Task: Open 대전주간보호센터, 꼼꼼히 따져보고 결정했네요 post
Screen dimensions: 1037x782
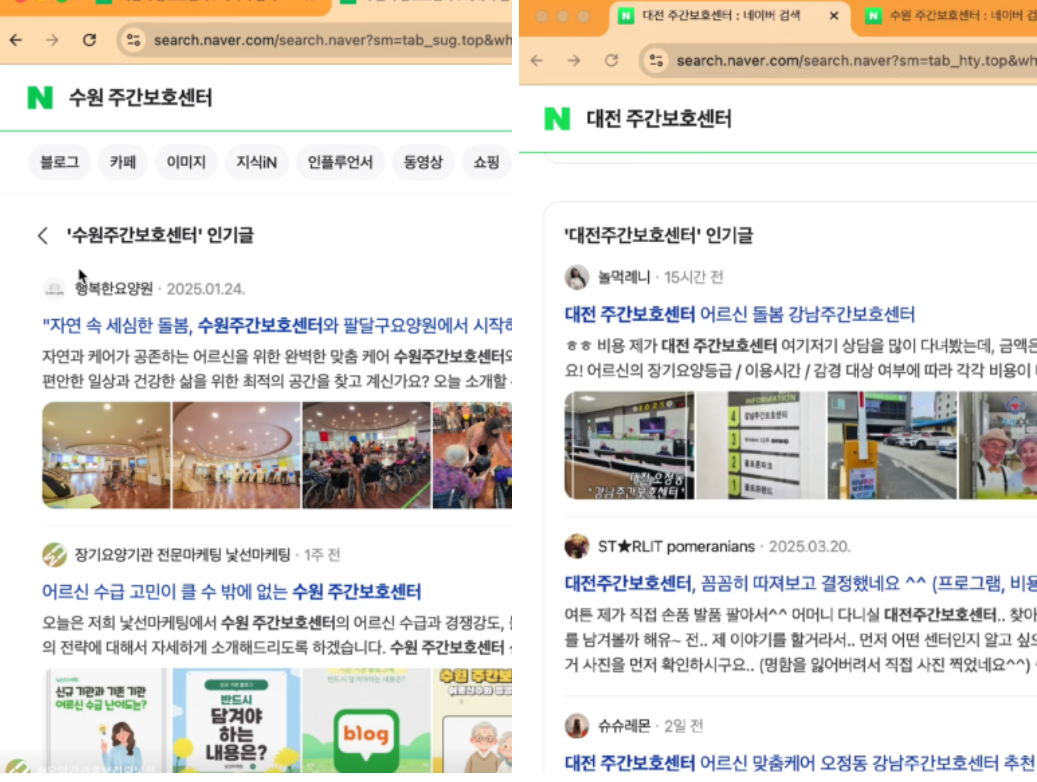Action: click(800, 583)
